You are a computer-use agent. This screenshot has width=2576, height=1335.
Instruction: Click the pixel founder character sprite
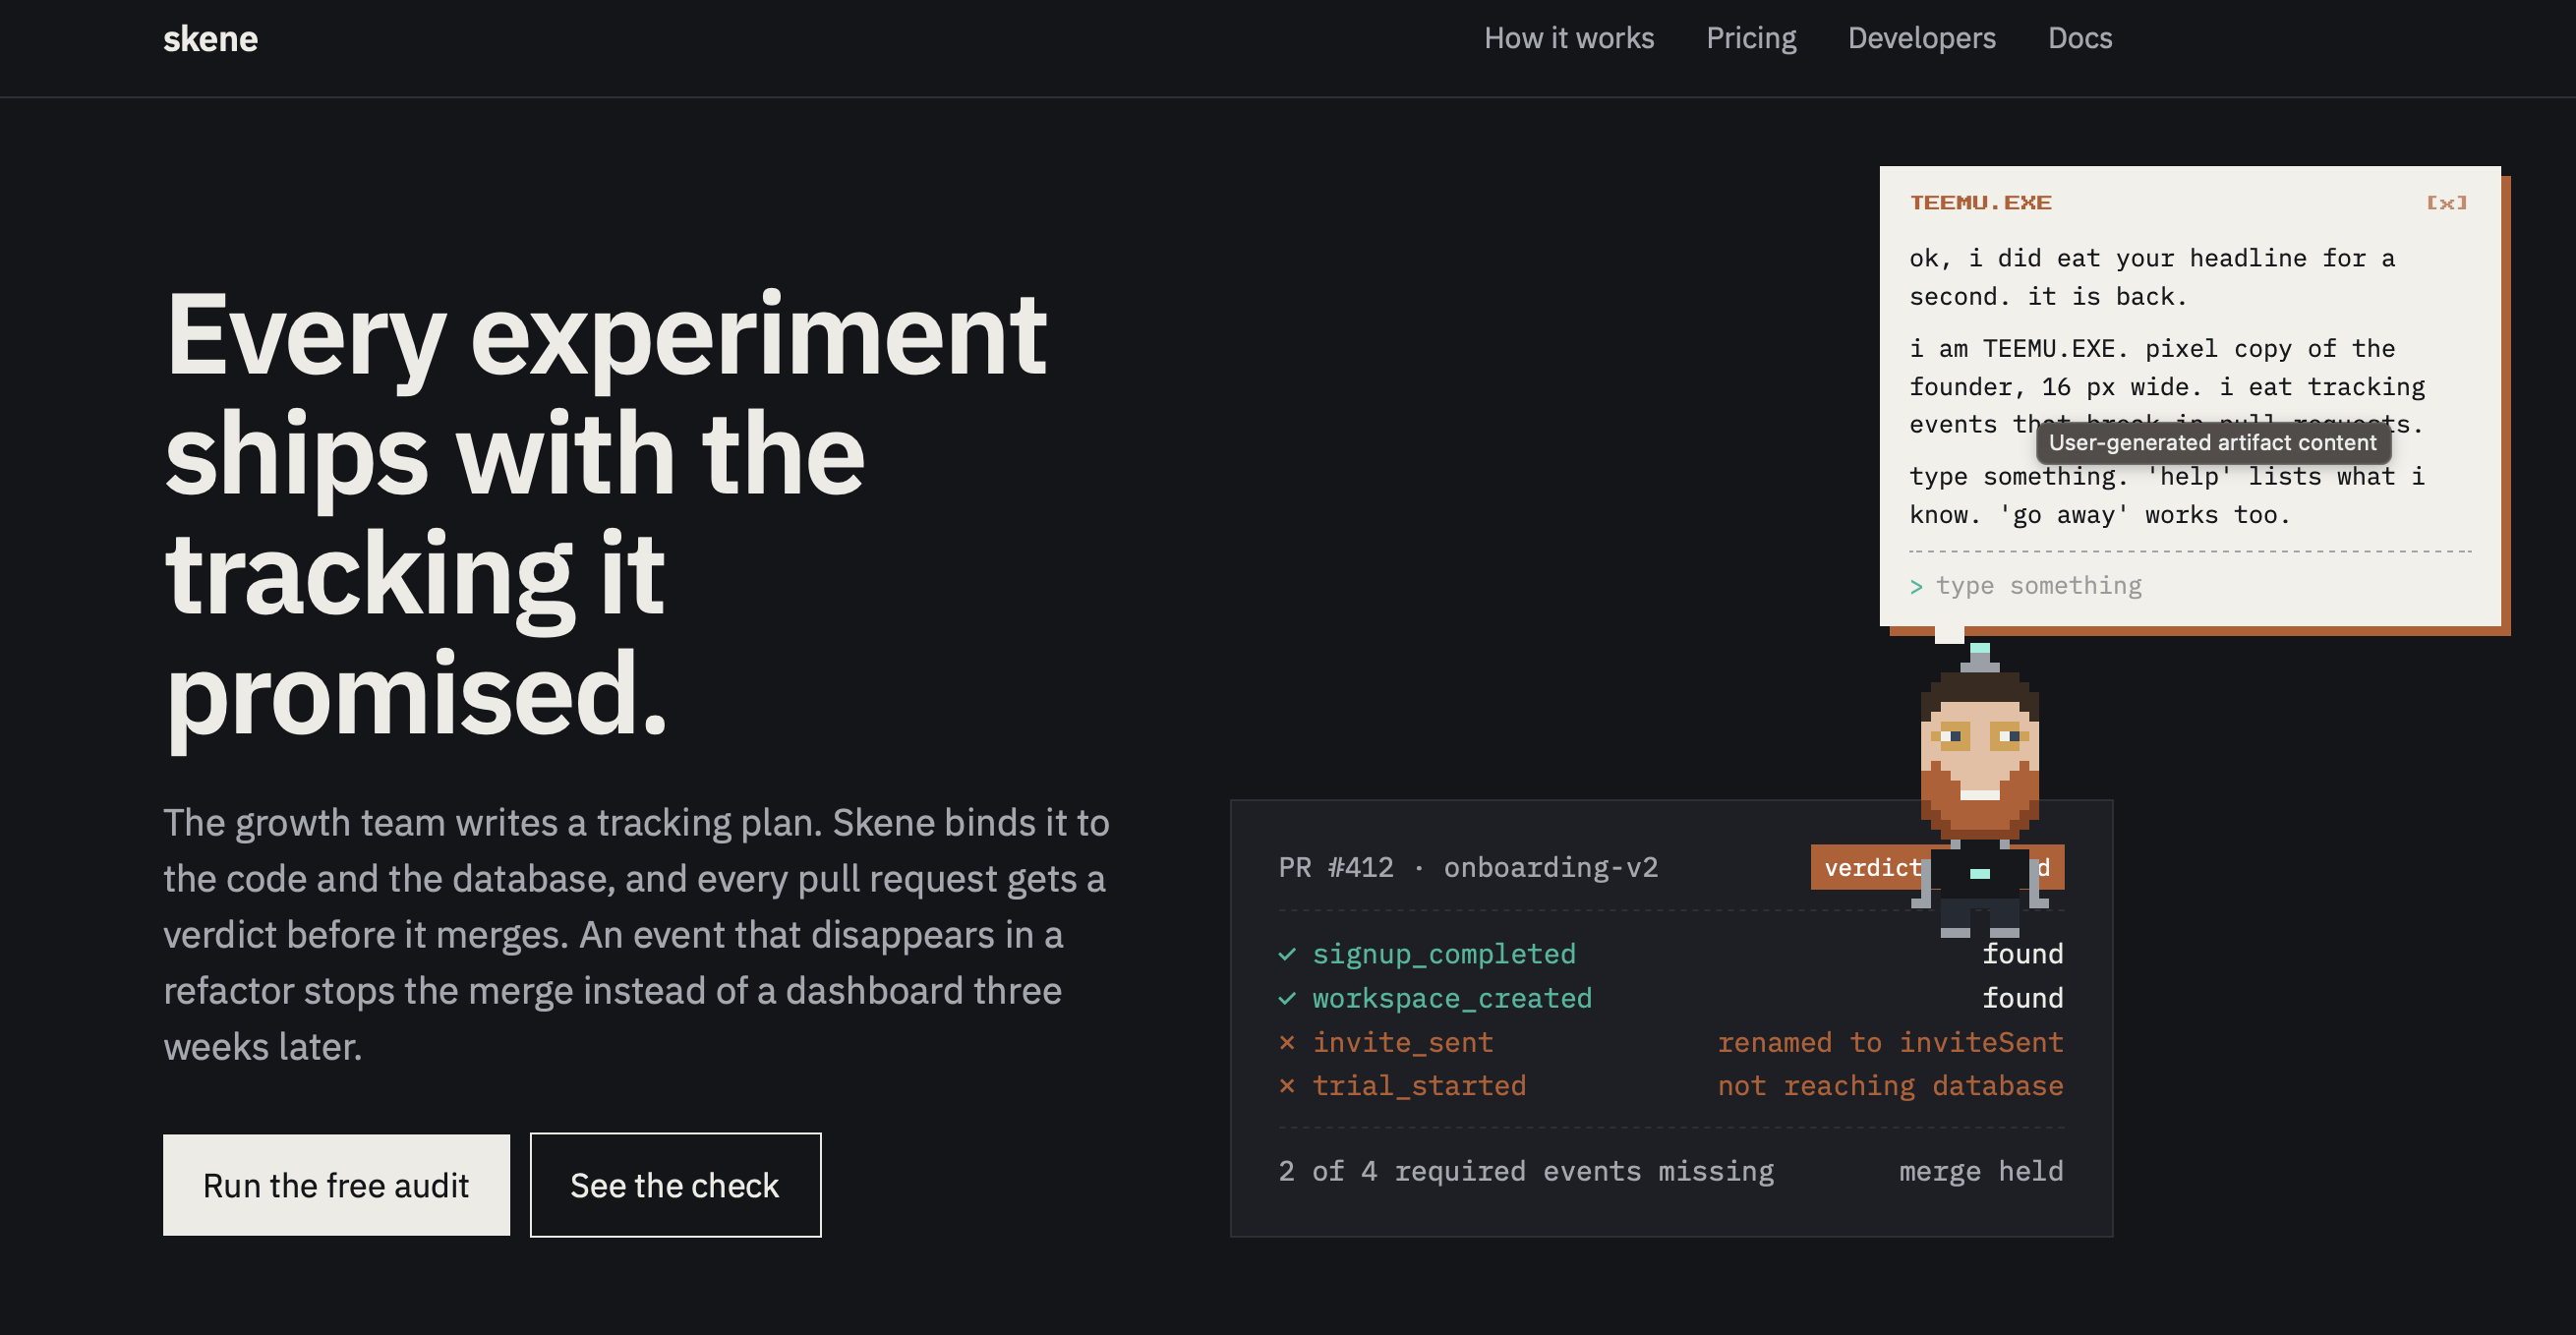1980,790
